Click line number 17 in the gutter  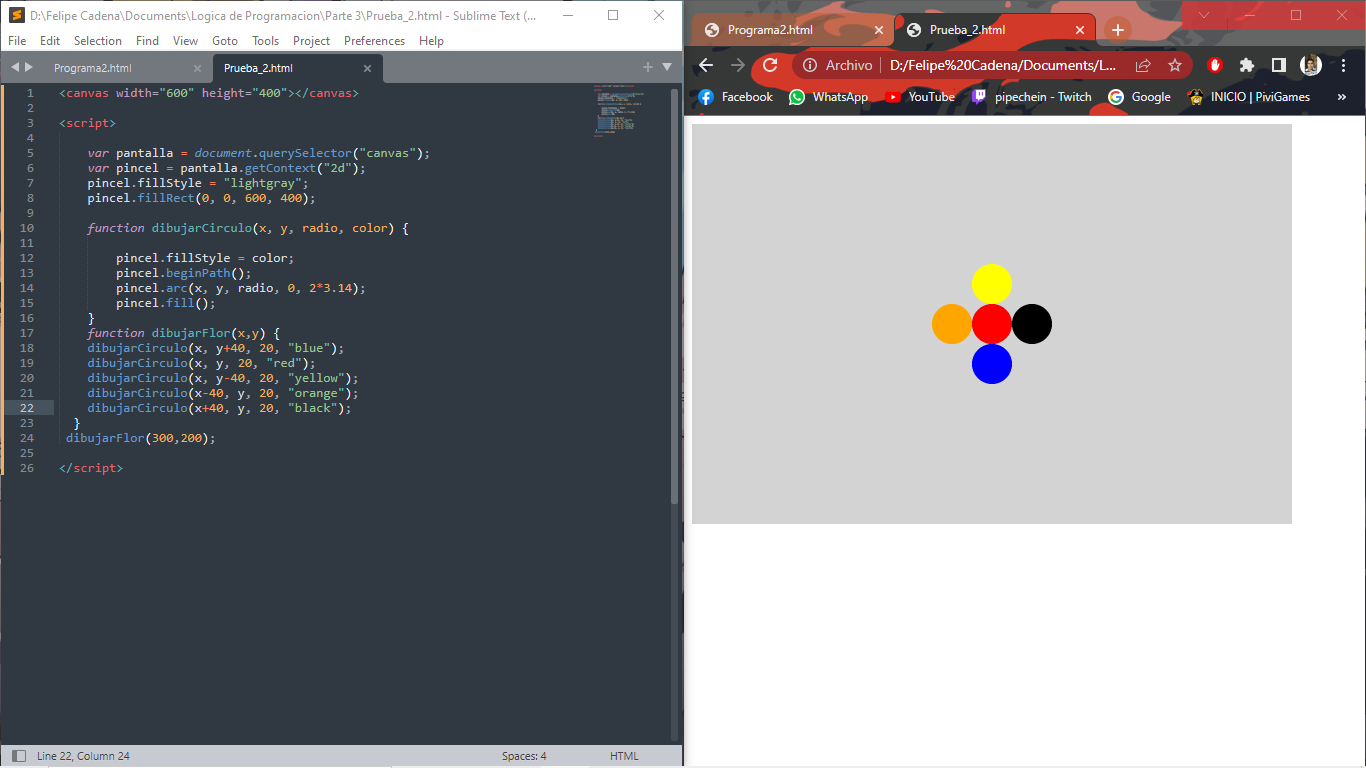pos(27,333)
